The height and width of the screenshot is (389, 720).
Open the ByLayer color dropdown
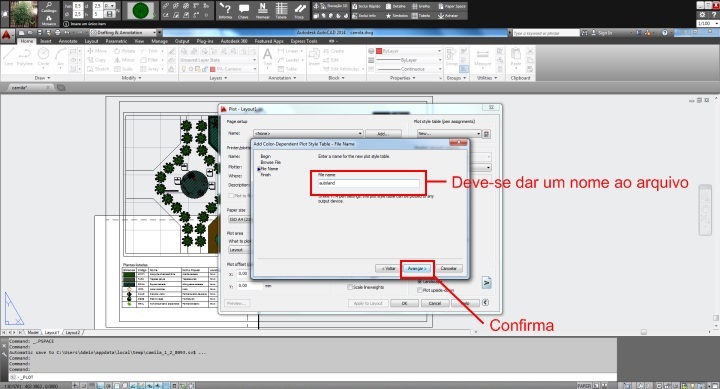click(409, 51)
